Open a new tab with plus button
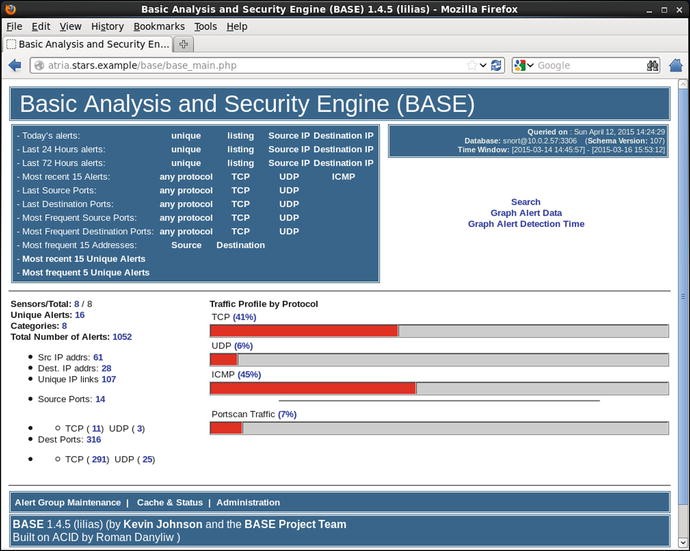The image size is (690, 551). (x=184, y=44)
